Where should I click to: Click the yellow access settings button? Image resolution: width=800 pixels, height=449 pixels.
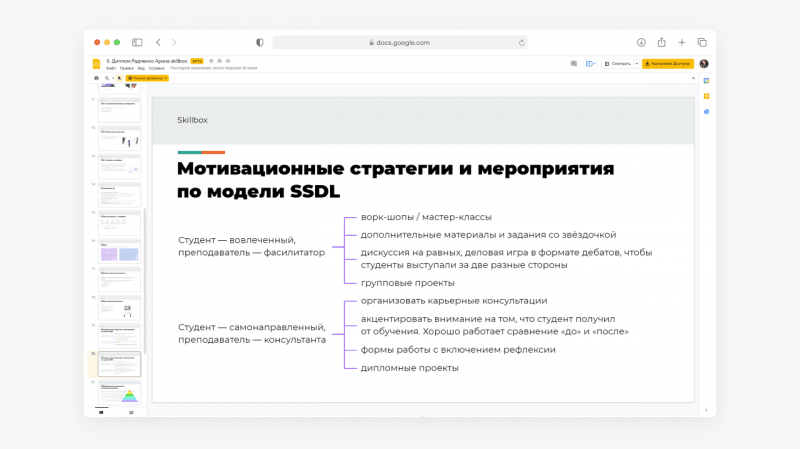(x=668, y=64)
